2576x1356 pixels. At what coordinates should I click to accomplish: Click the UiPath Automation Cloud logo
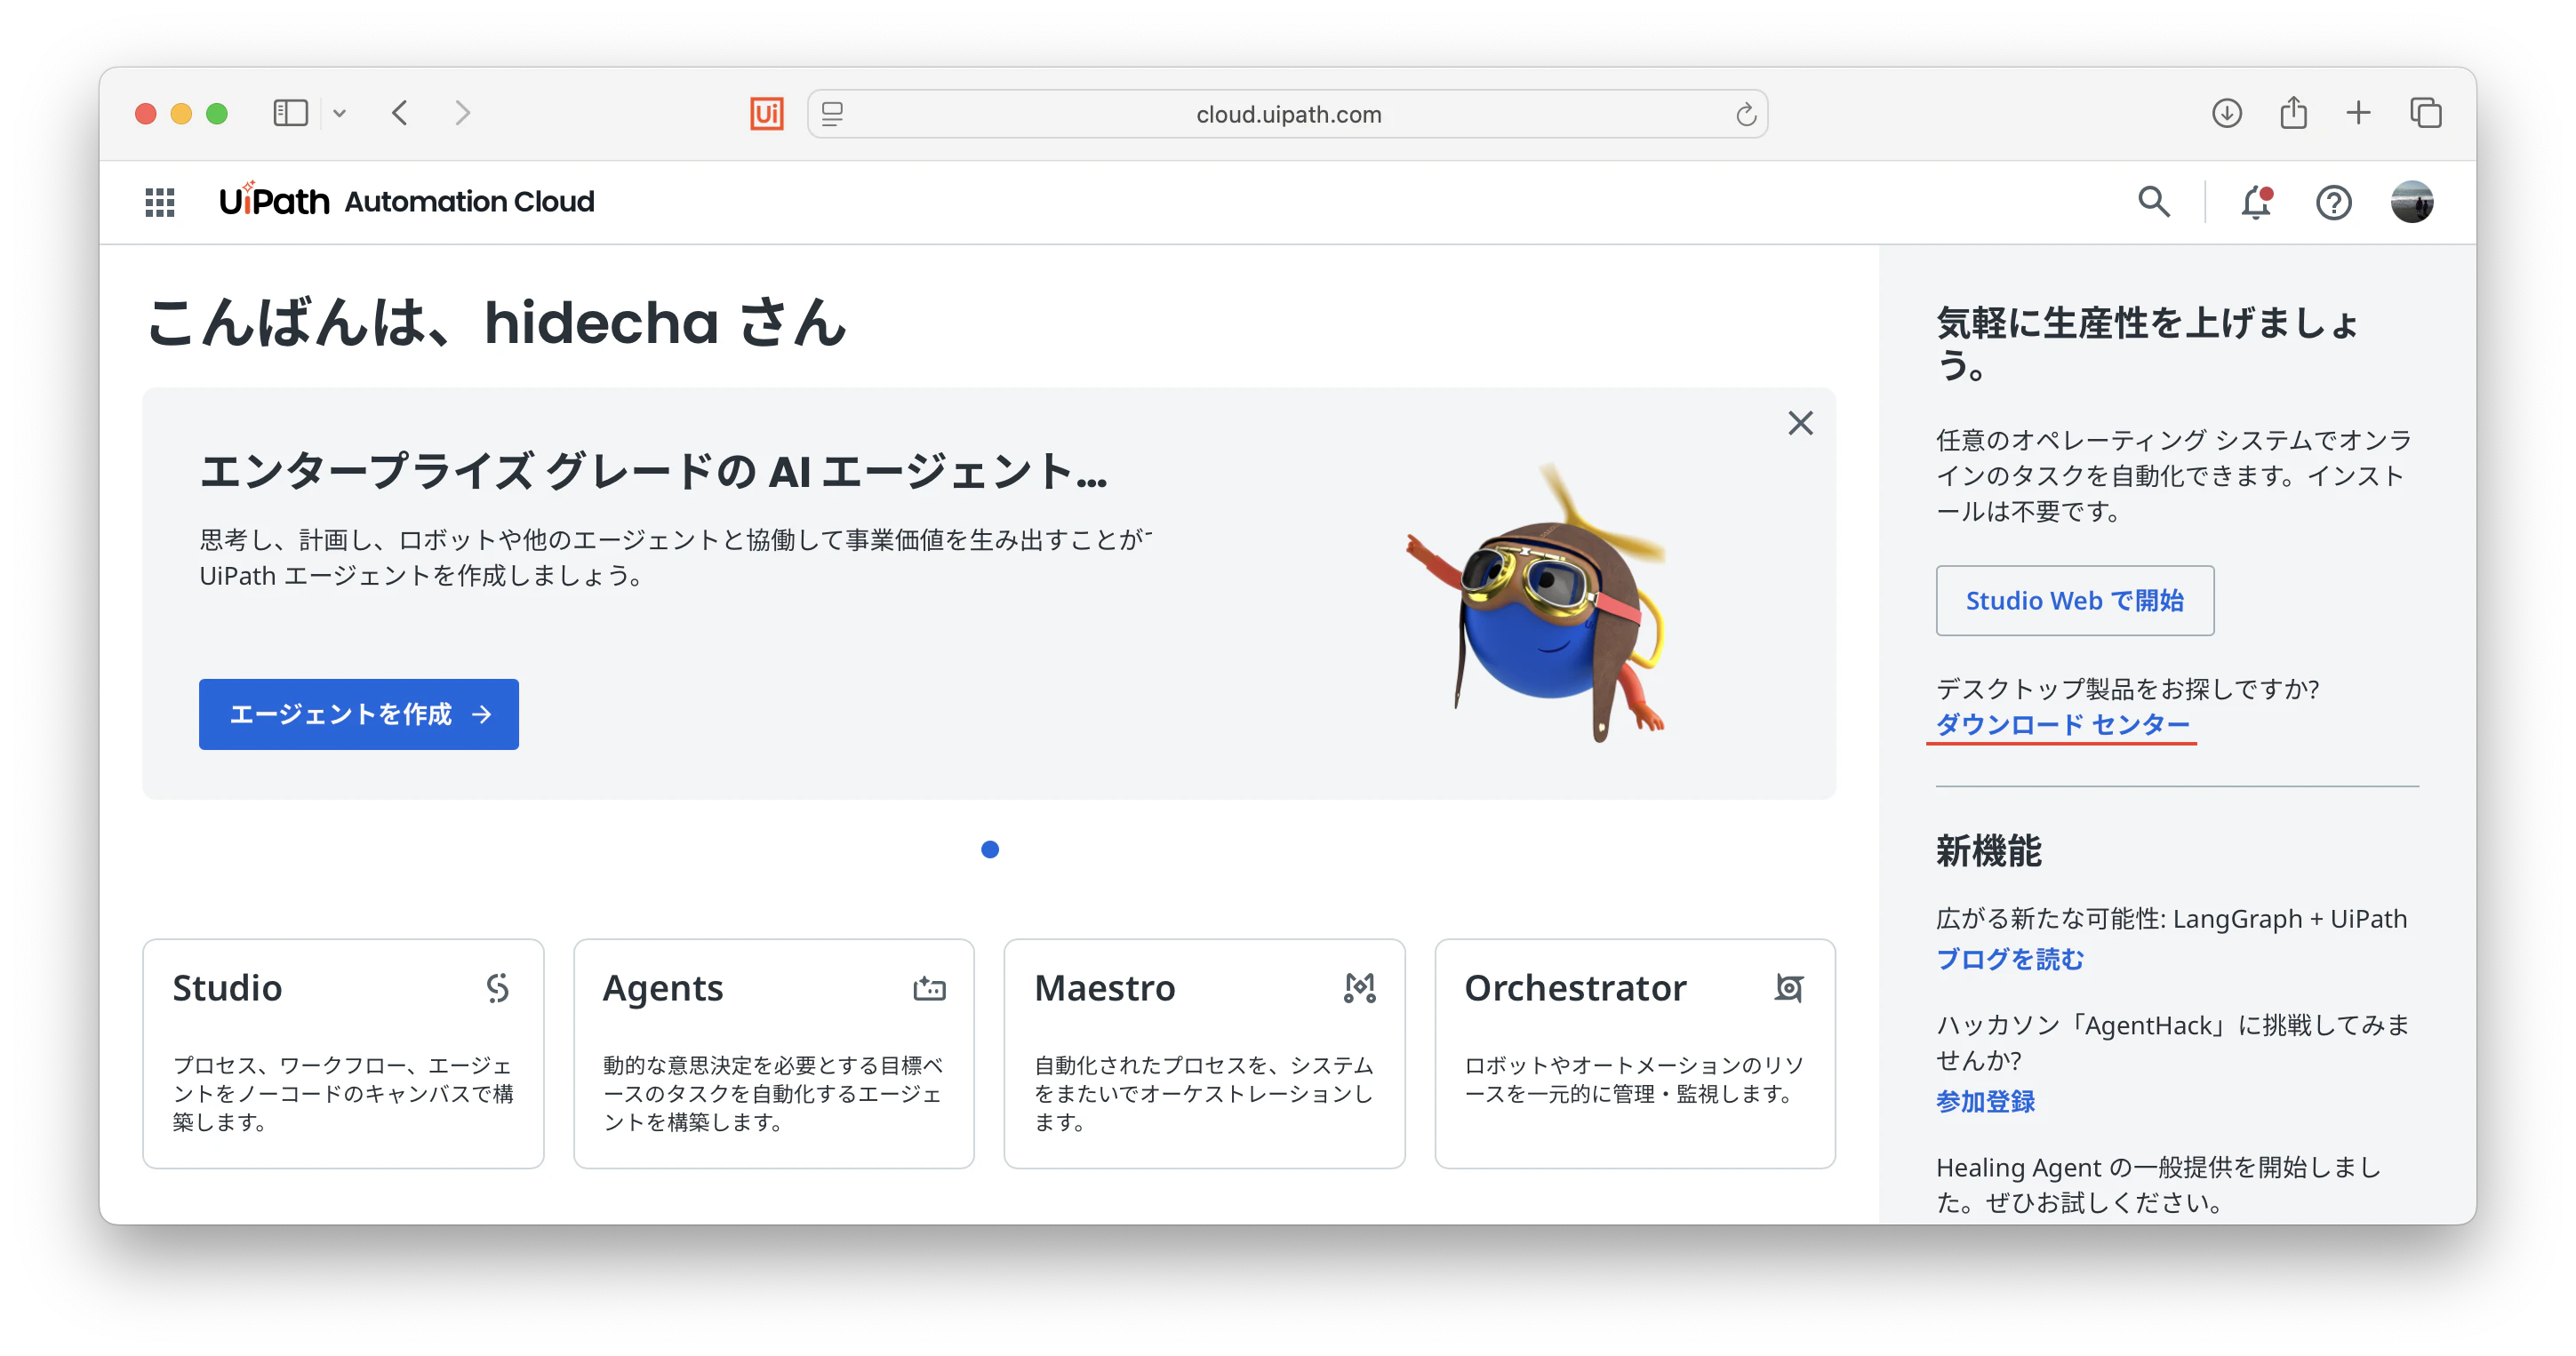click(x=406, y=201)
